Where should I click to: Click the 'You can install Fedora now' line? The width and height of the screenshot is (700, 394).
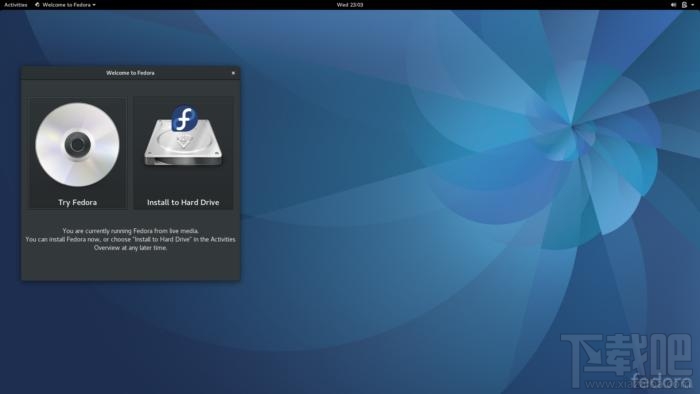[130, 239]
